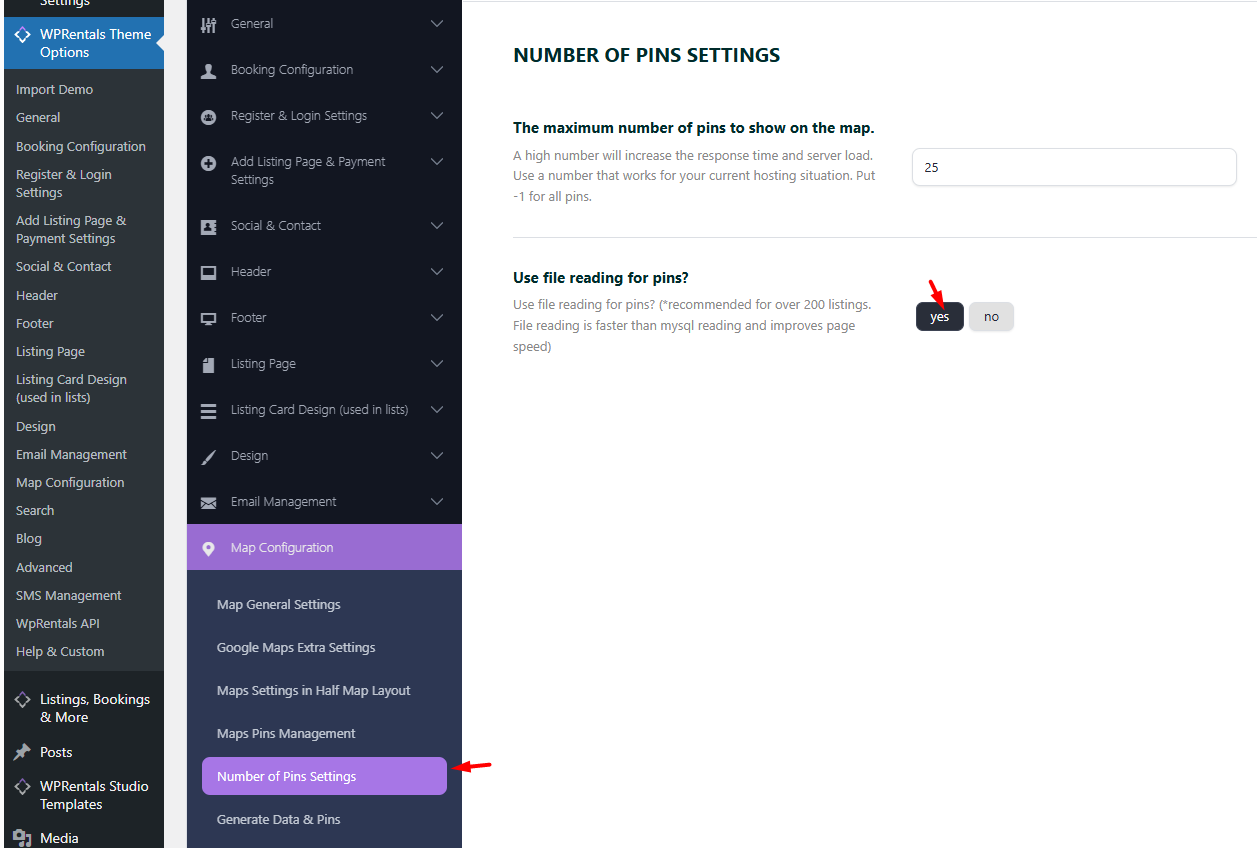Click the General sliders icon

[x=208, y=24]
